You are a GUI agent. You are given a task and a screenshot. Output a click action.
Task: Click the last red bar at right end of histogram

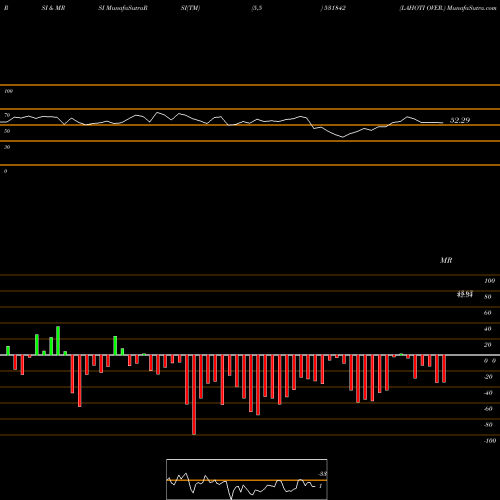click(444, 369)
